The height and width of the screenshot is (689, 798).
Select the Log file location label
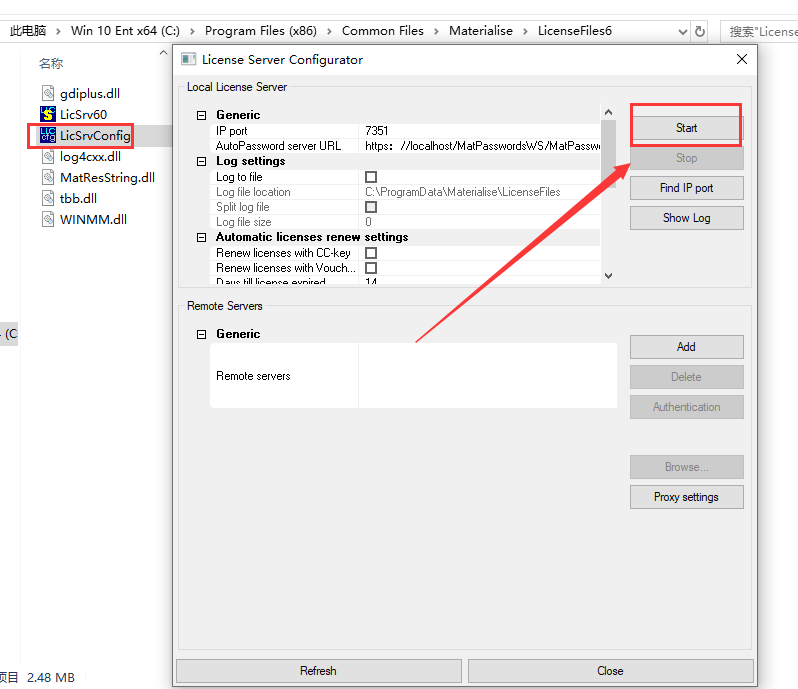253,192
